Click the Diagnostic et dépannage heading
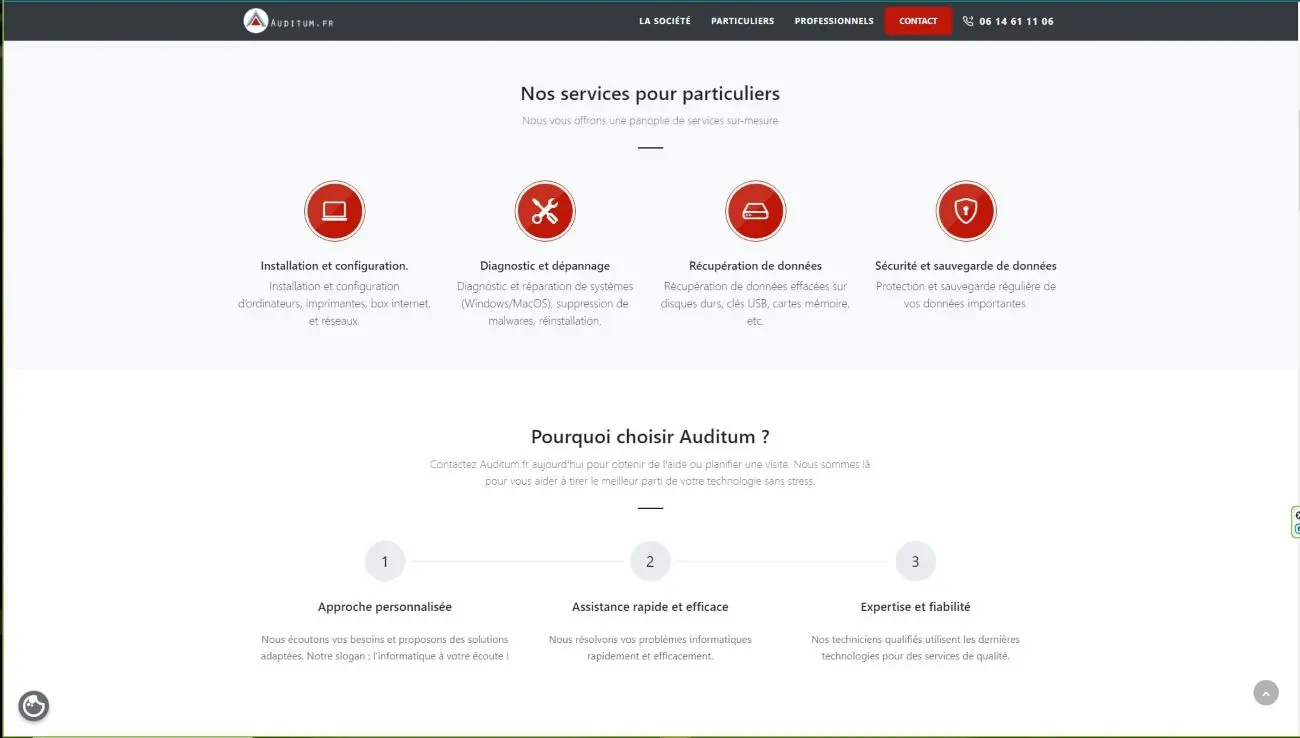 click(545, 266)
